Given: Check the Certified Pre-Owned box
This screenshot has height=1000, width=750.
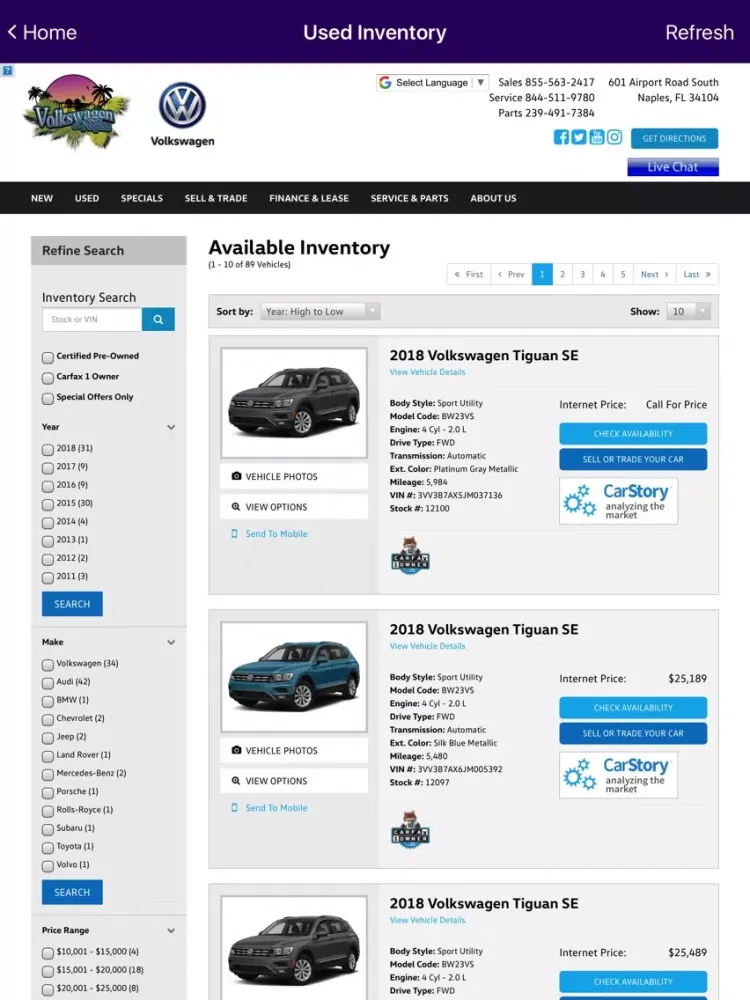Looking at the screenshot, I should pos(48,358).
